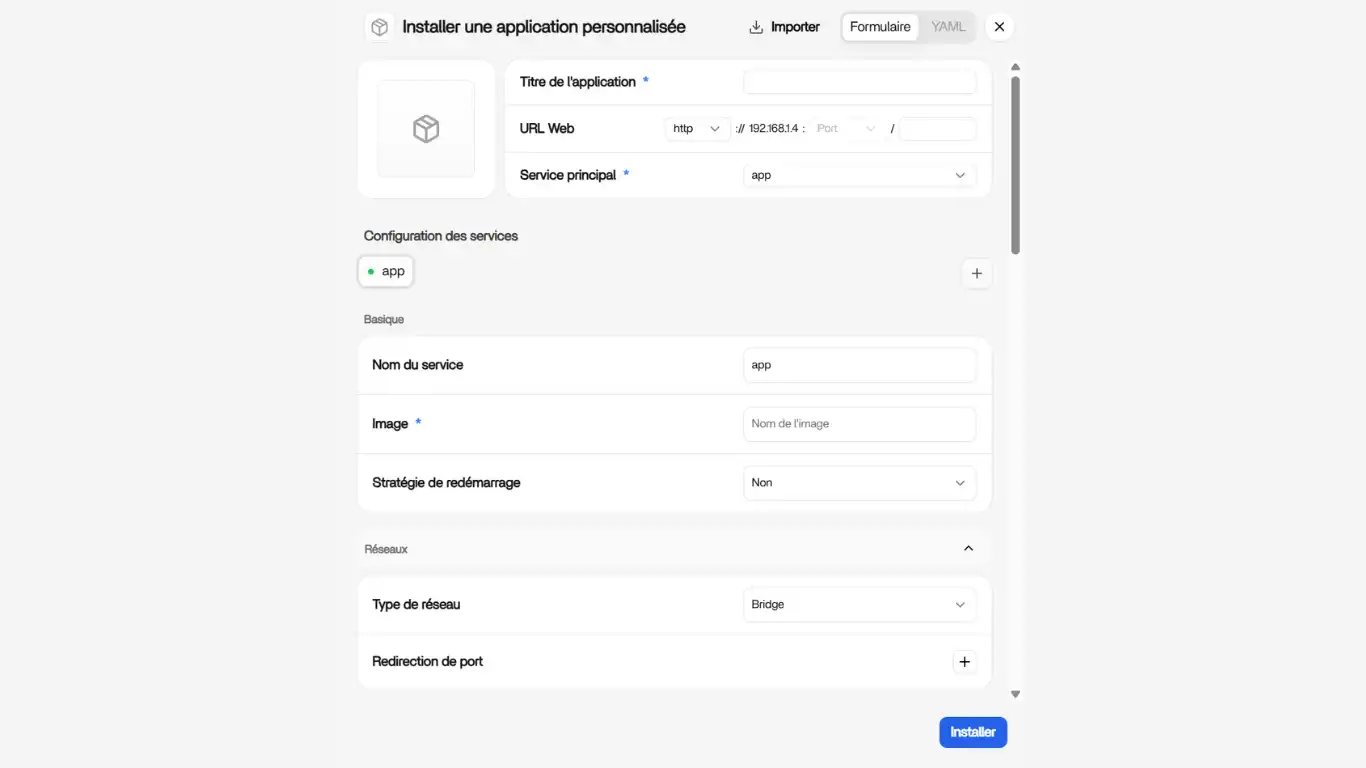The width and height of the screenshot is (1366, 768).
Task: Focus the Titre de l'application field
Action: click(x=859, y=82)
